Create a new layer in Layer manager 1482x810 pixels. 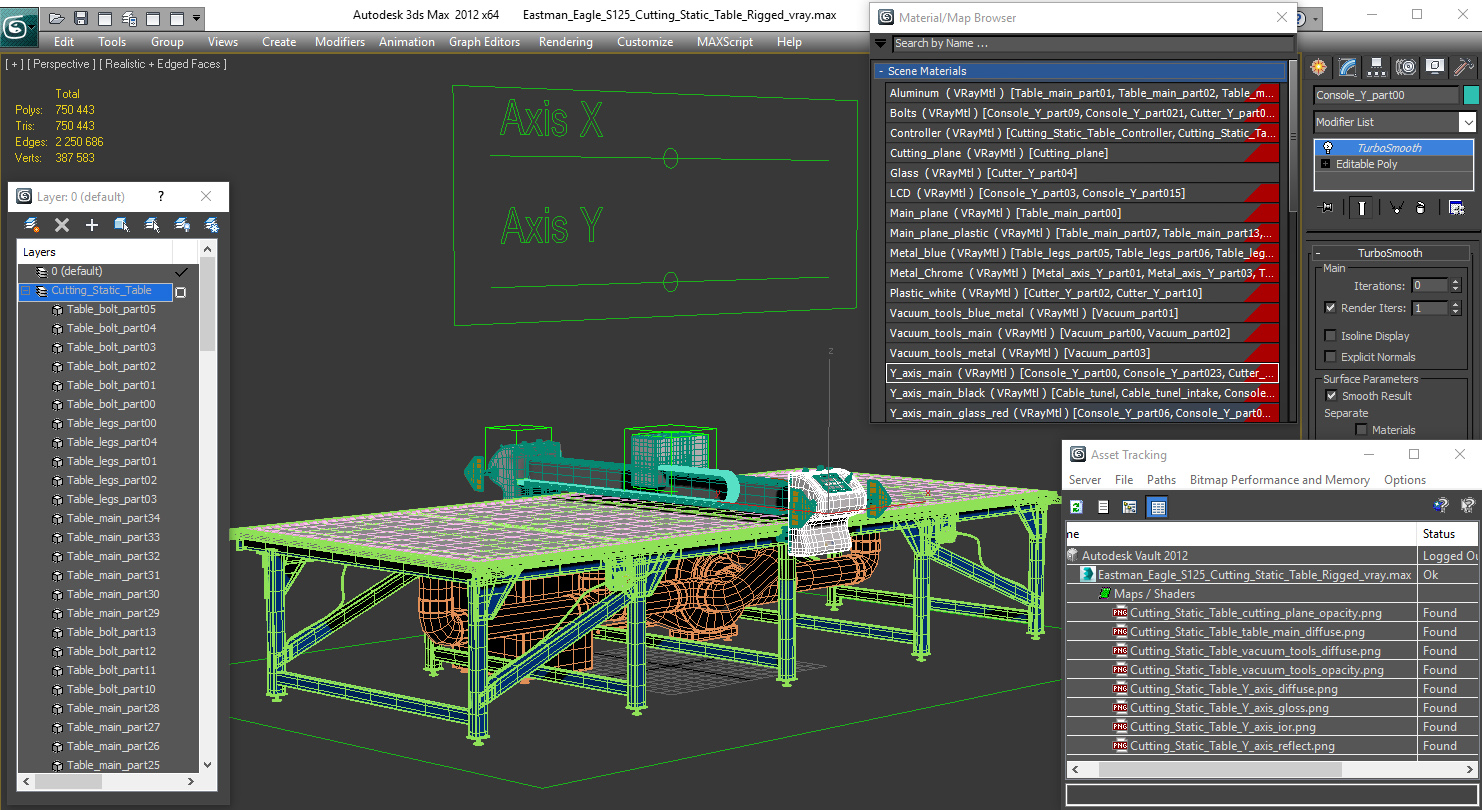pyautogui.click(x=32, y=225)
